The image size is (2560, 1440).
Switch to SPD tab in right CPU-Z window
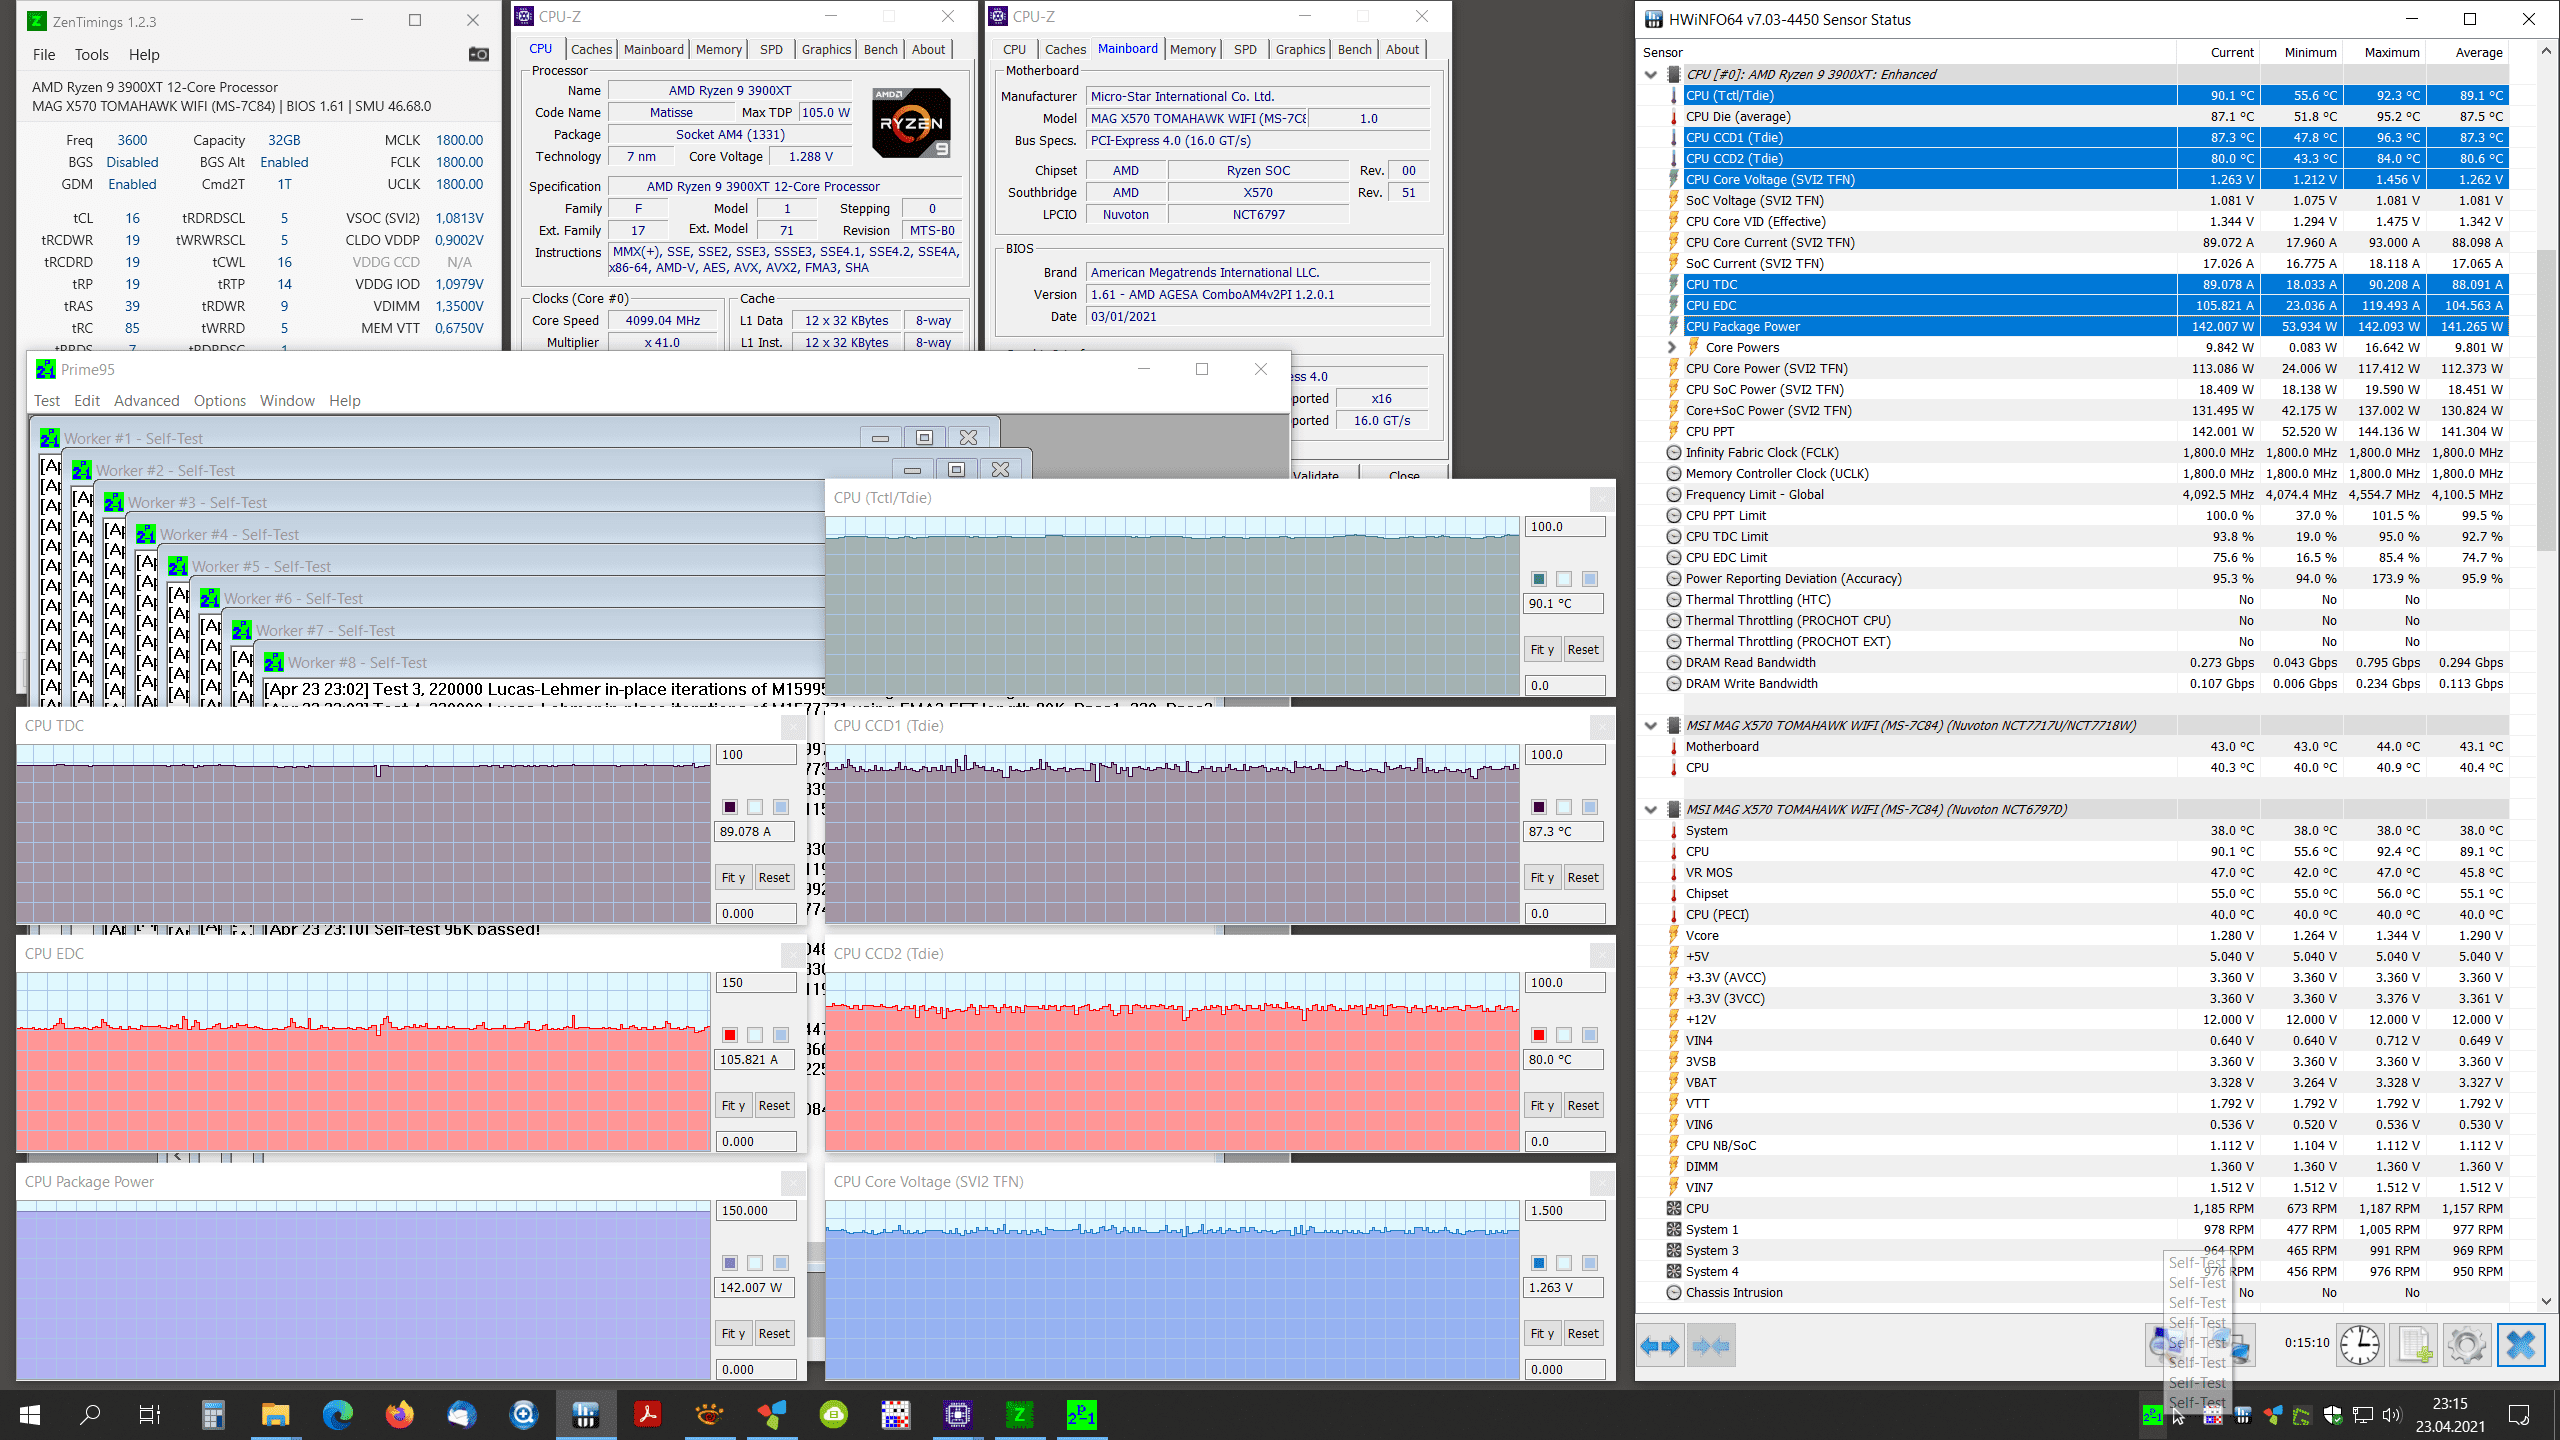(x=1245, y=49)
